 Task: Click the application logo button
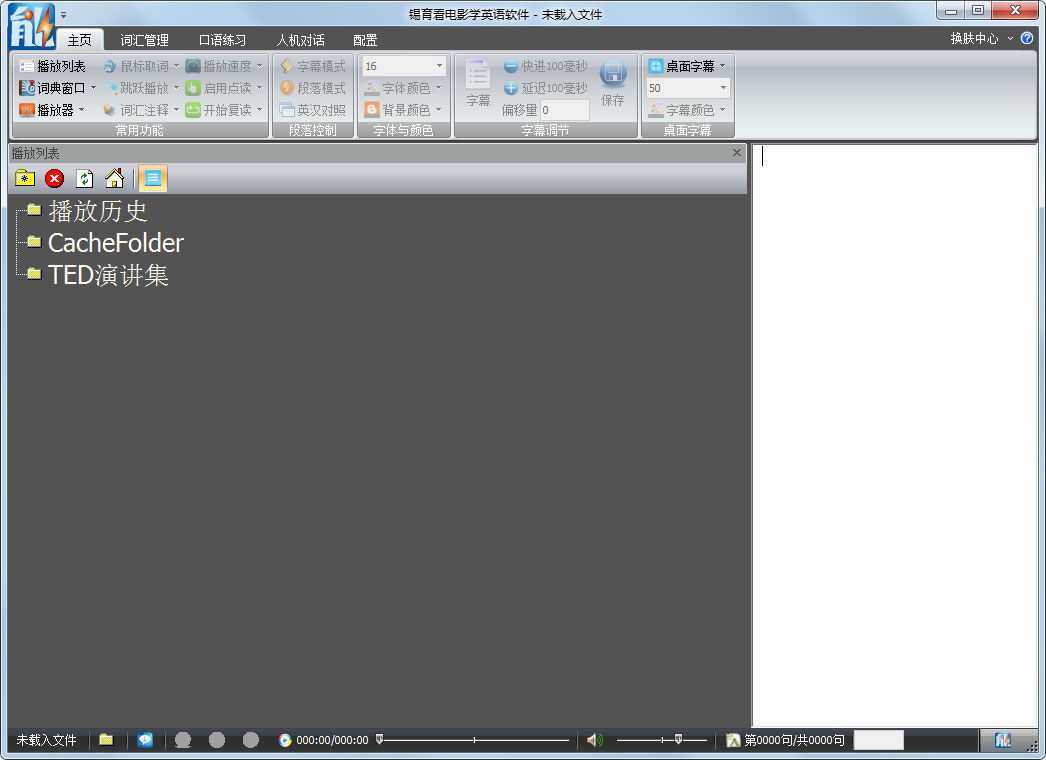(31, 27)
